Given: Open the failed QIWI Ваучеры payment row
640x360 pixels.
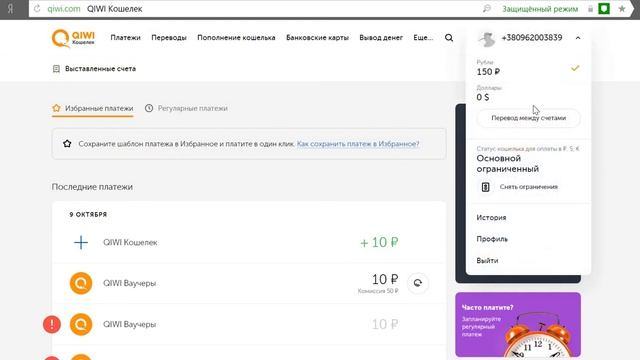Looking at the screenshot, I should tap(249, 324).
